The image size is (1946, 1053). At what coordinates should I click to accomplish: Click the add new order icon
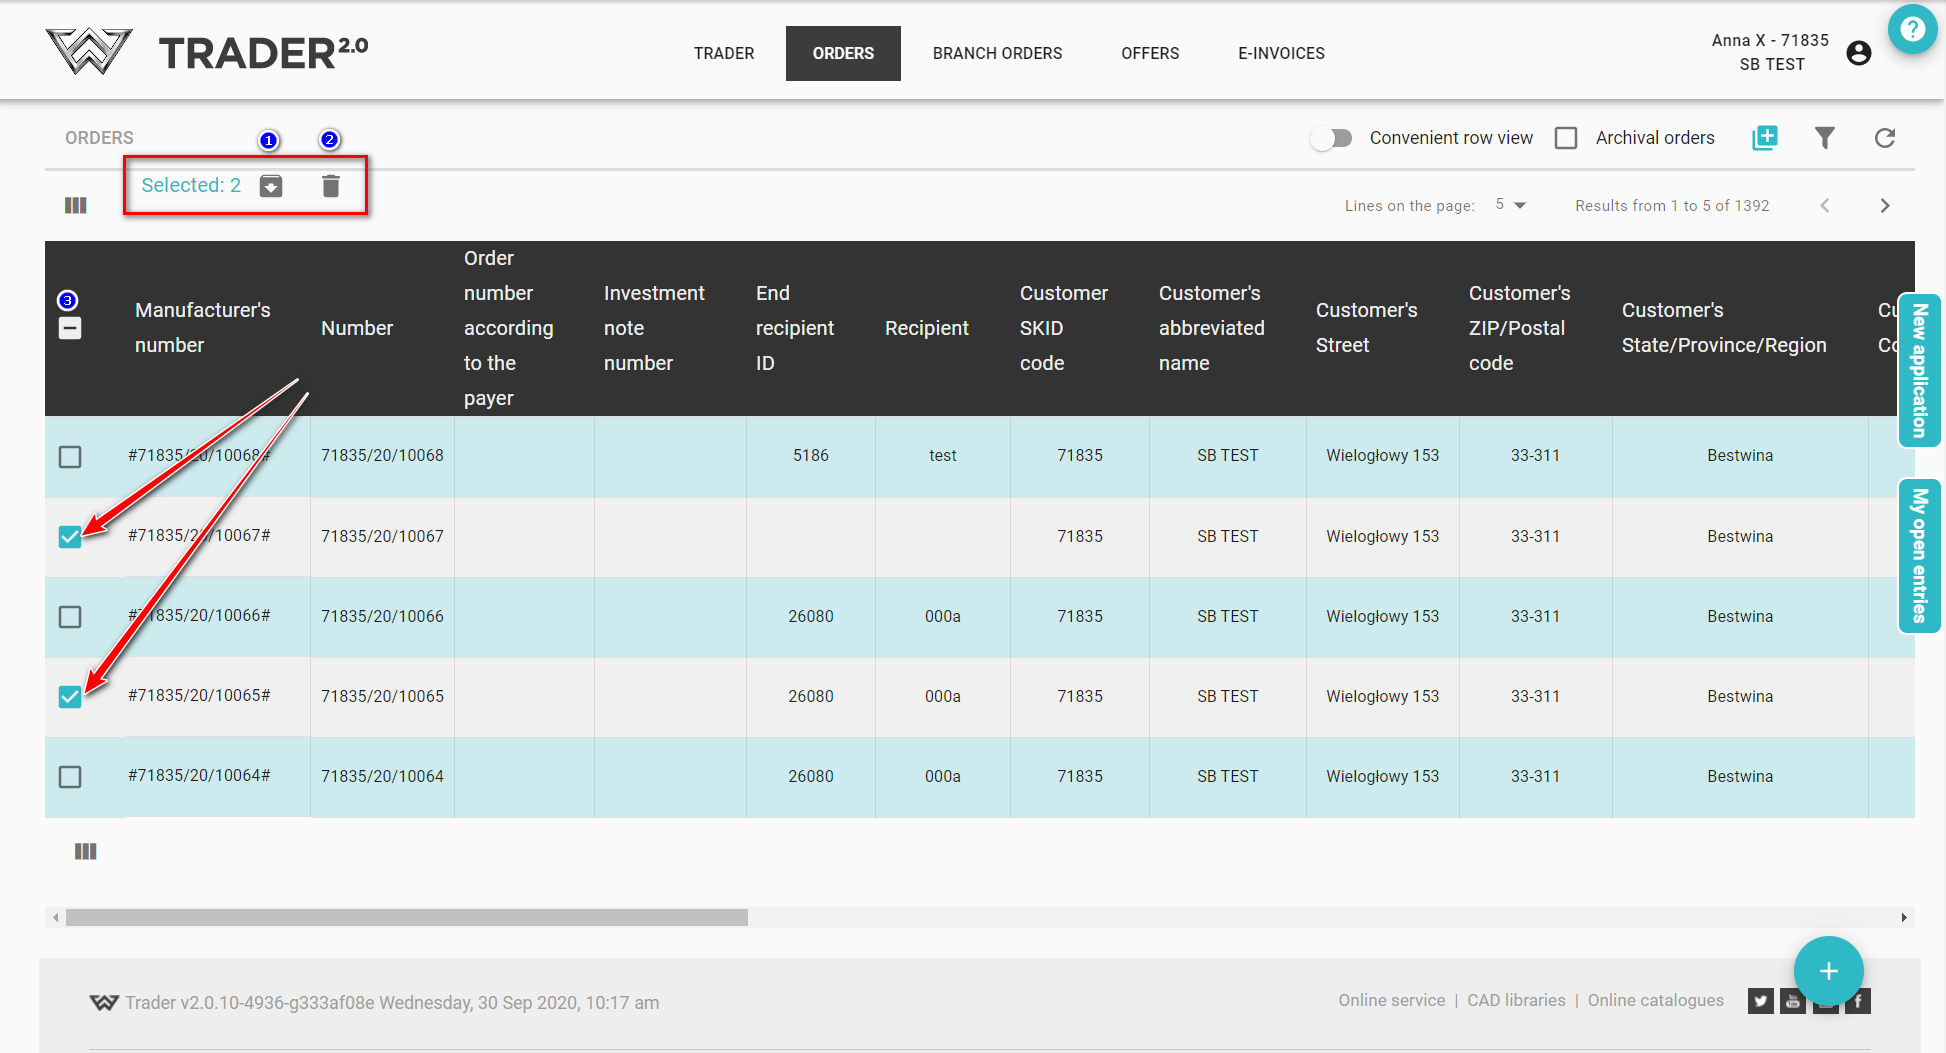[x=1765, y=138]
